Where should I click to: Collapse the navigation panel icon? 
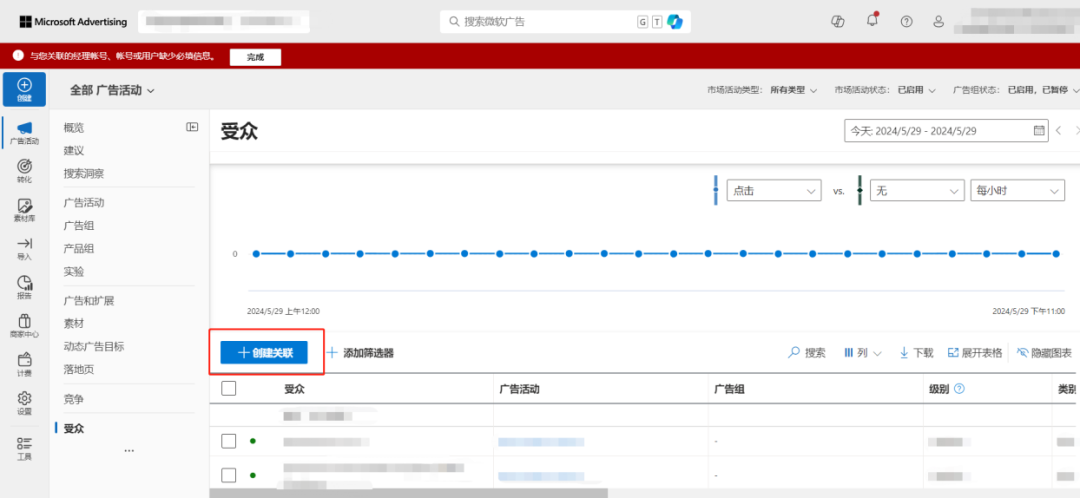[x=192, y=127]
